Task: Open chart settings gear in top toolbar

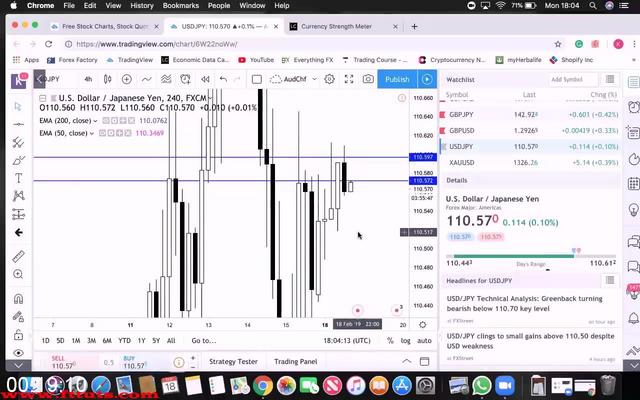Action: pos(329,79)
